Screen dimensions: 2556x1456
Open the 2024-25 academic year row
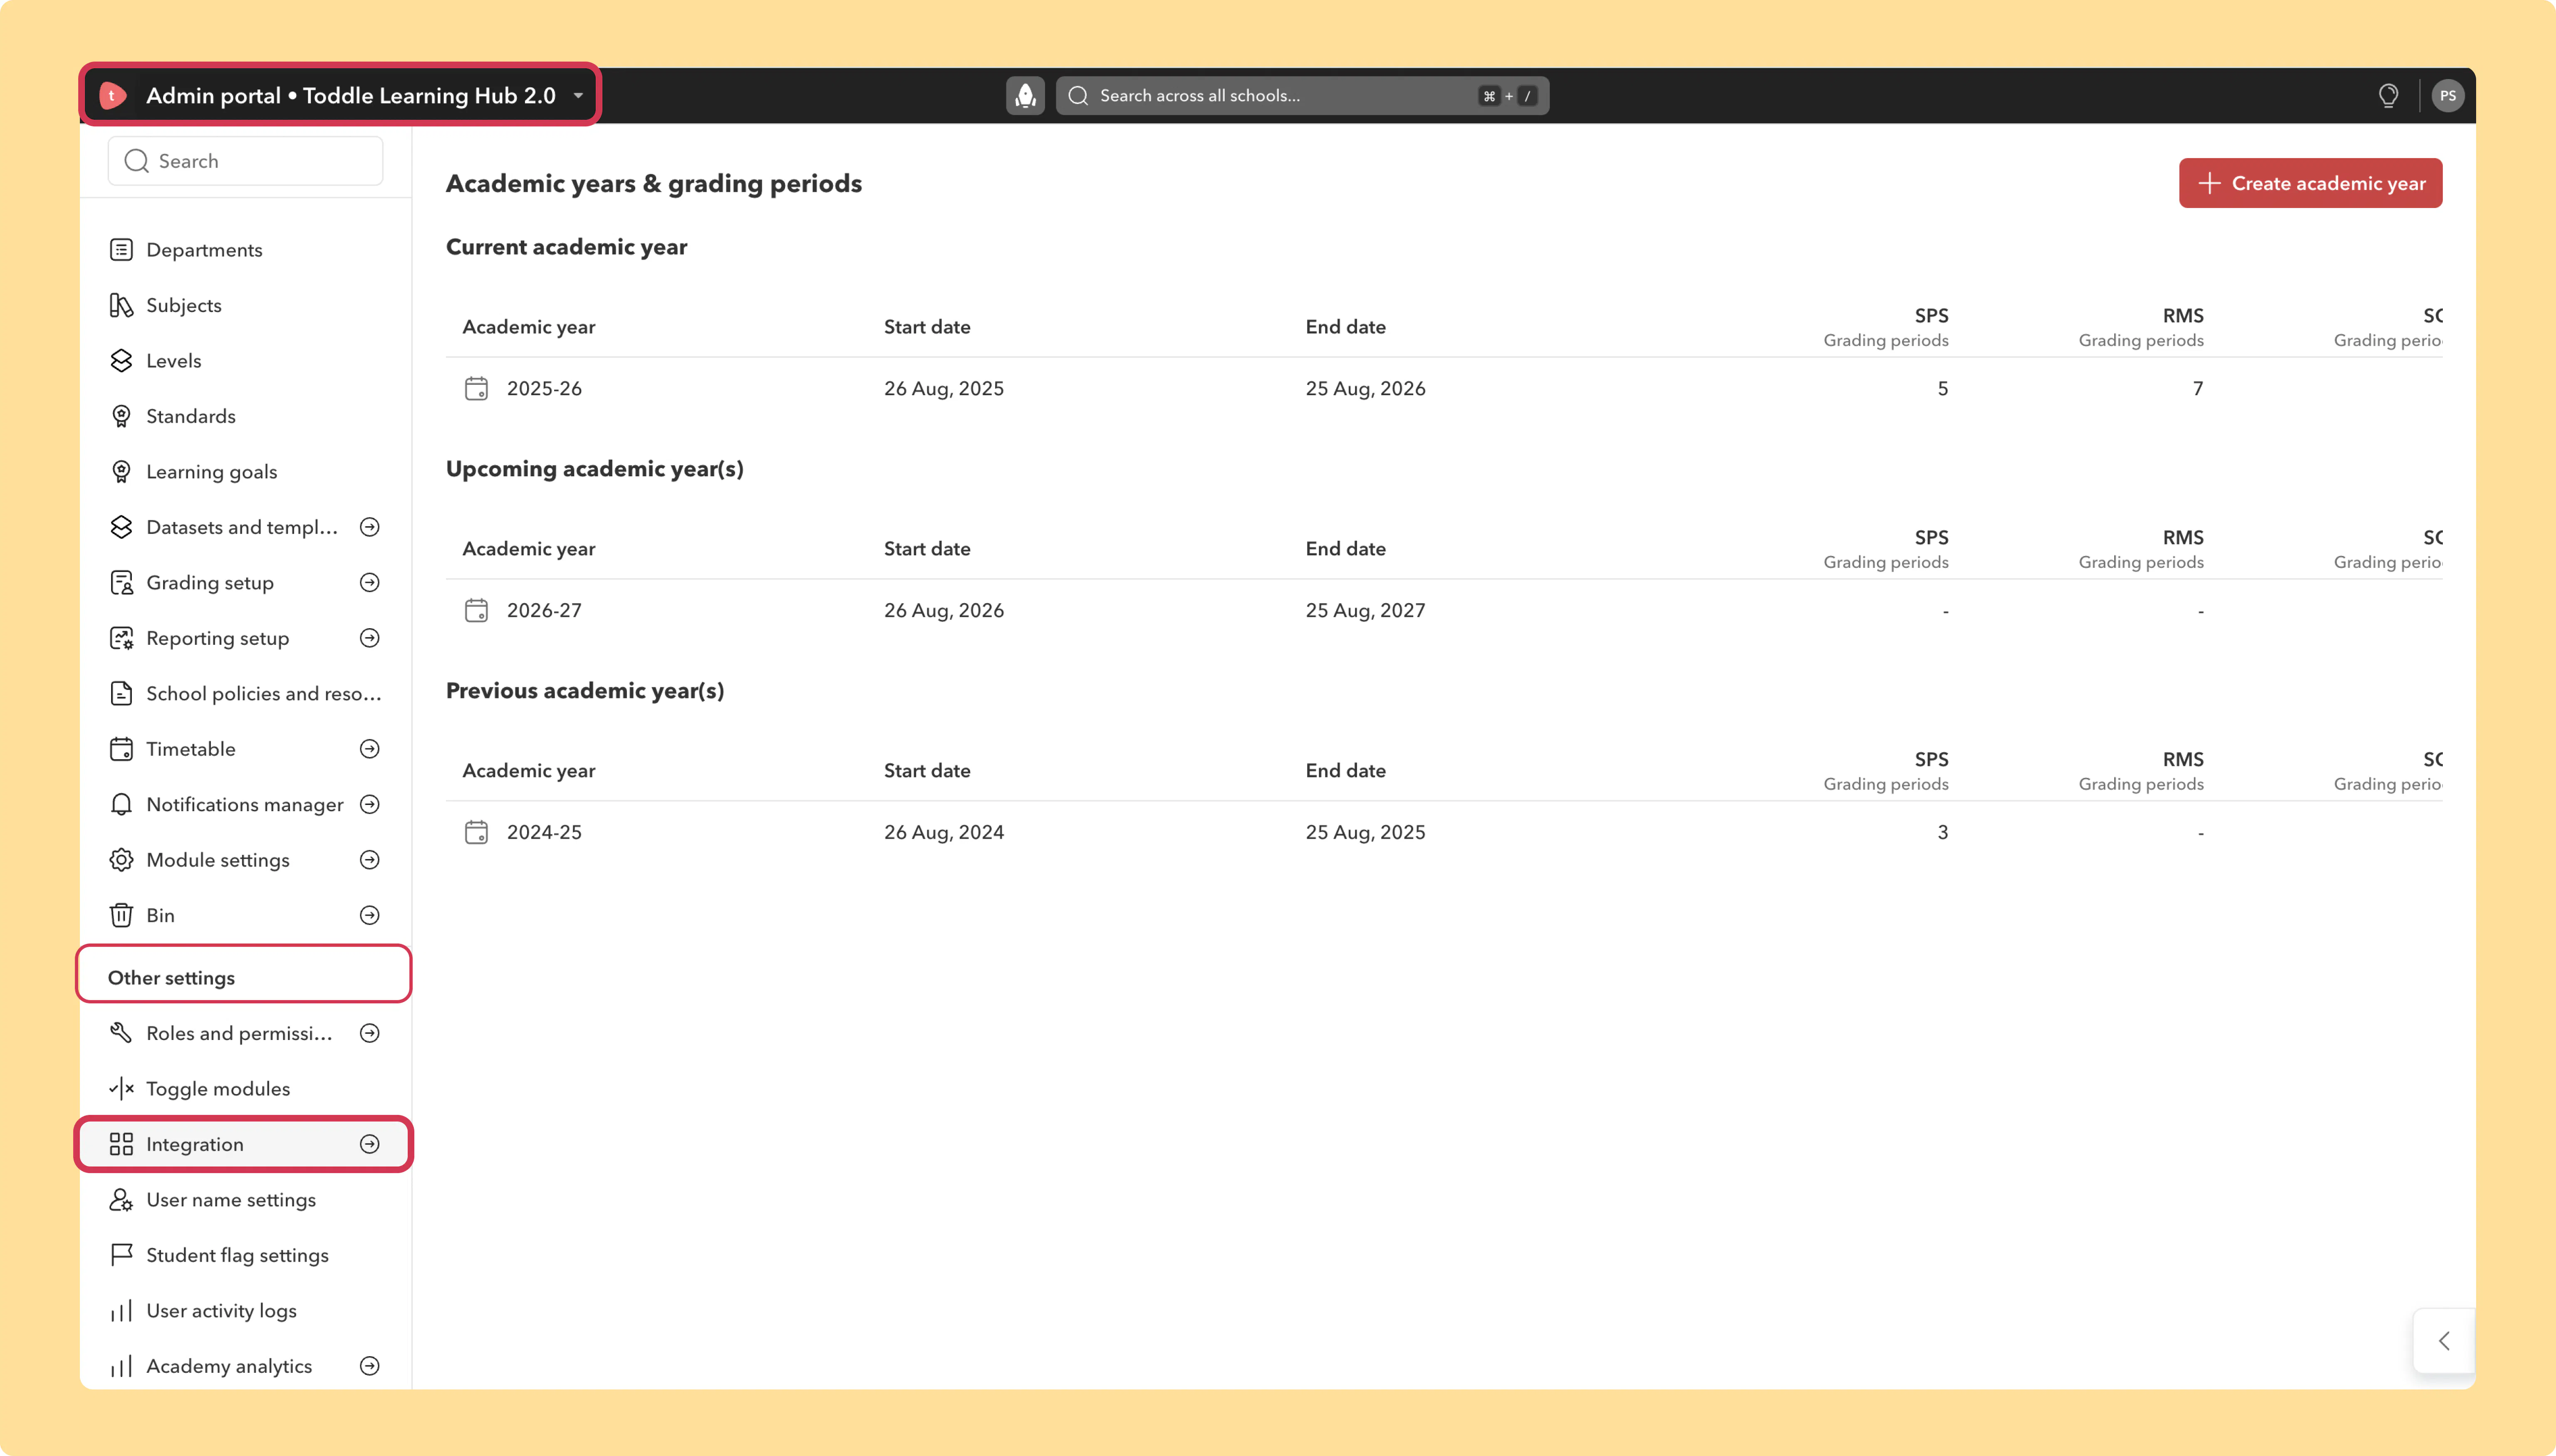(x=1444, y=832)
